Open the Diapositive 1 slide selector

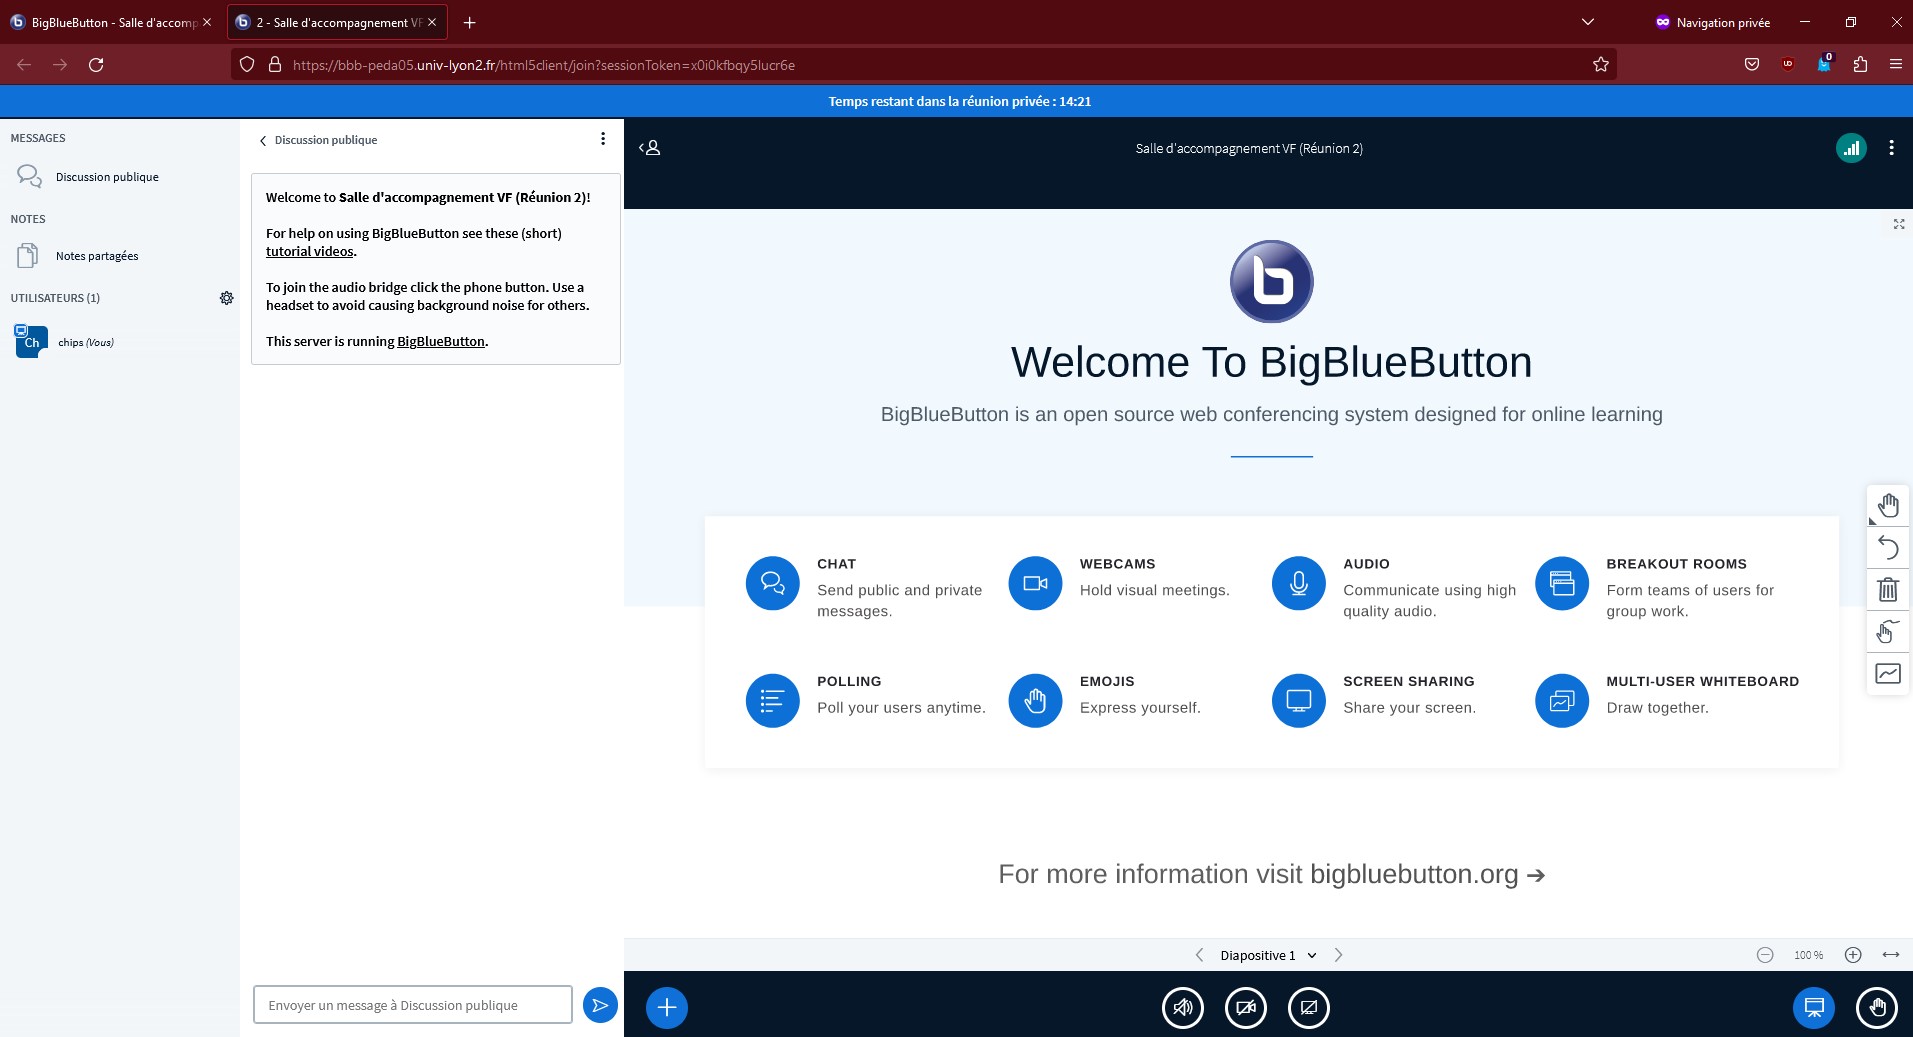(1265, 955)
